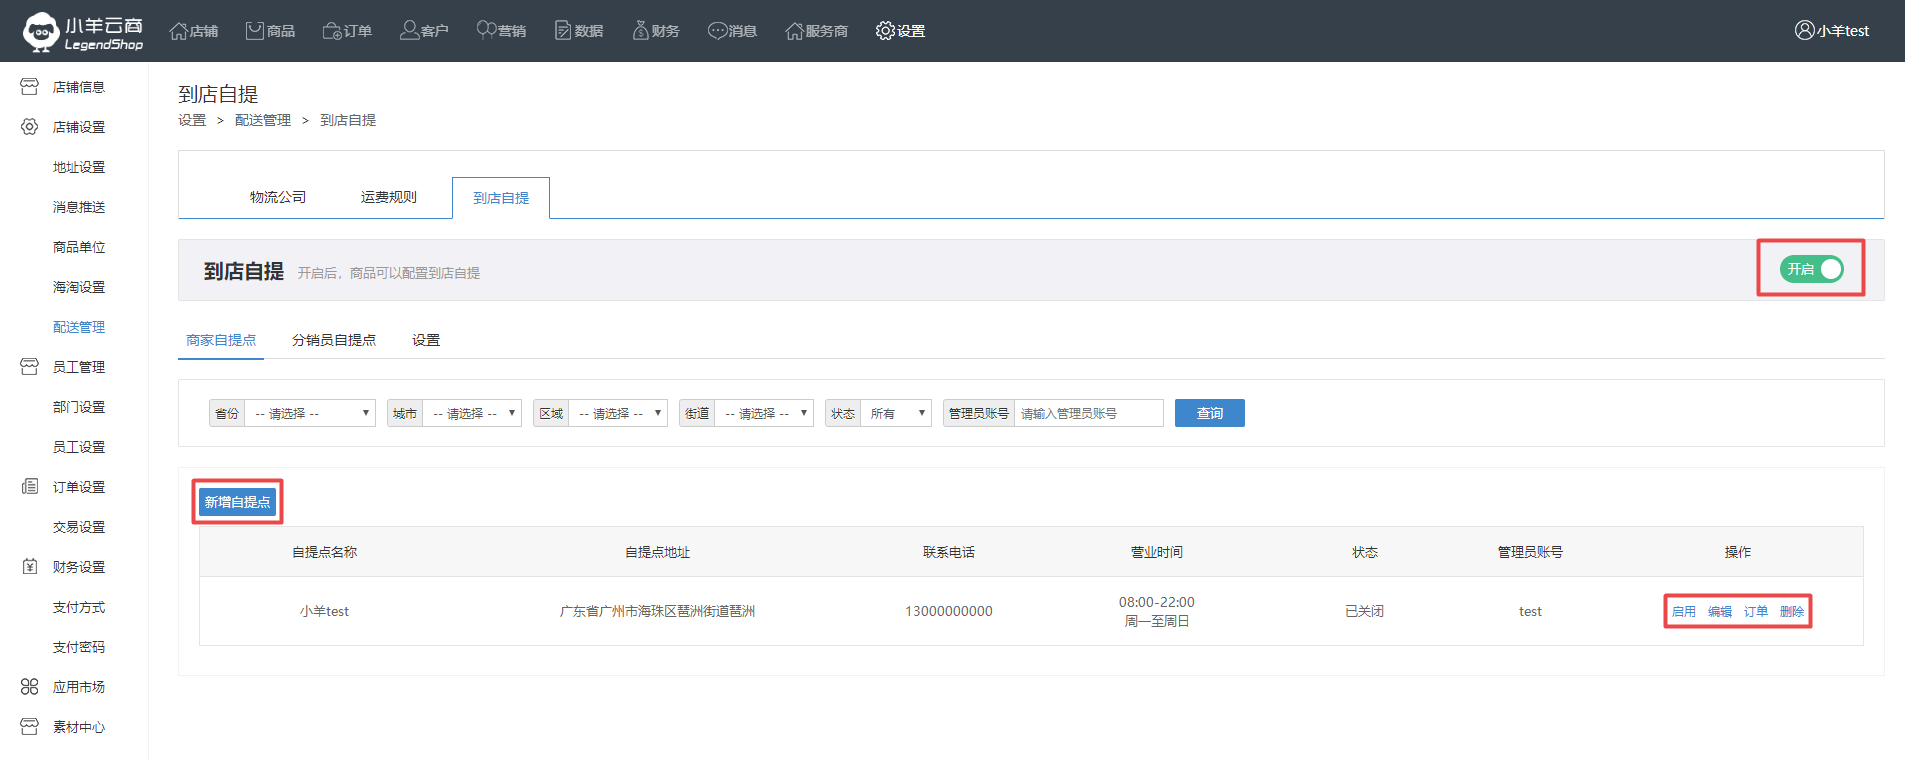Screen dimensions: 1905x760
Task: Open the 财务 money bag icon
Action: click(640, 31)
